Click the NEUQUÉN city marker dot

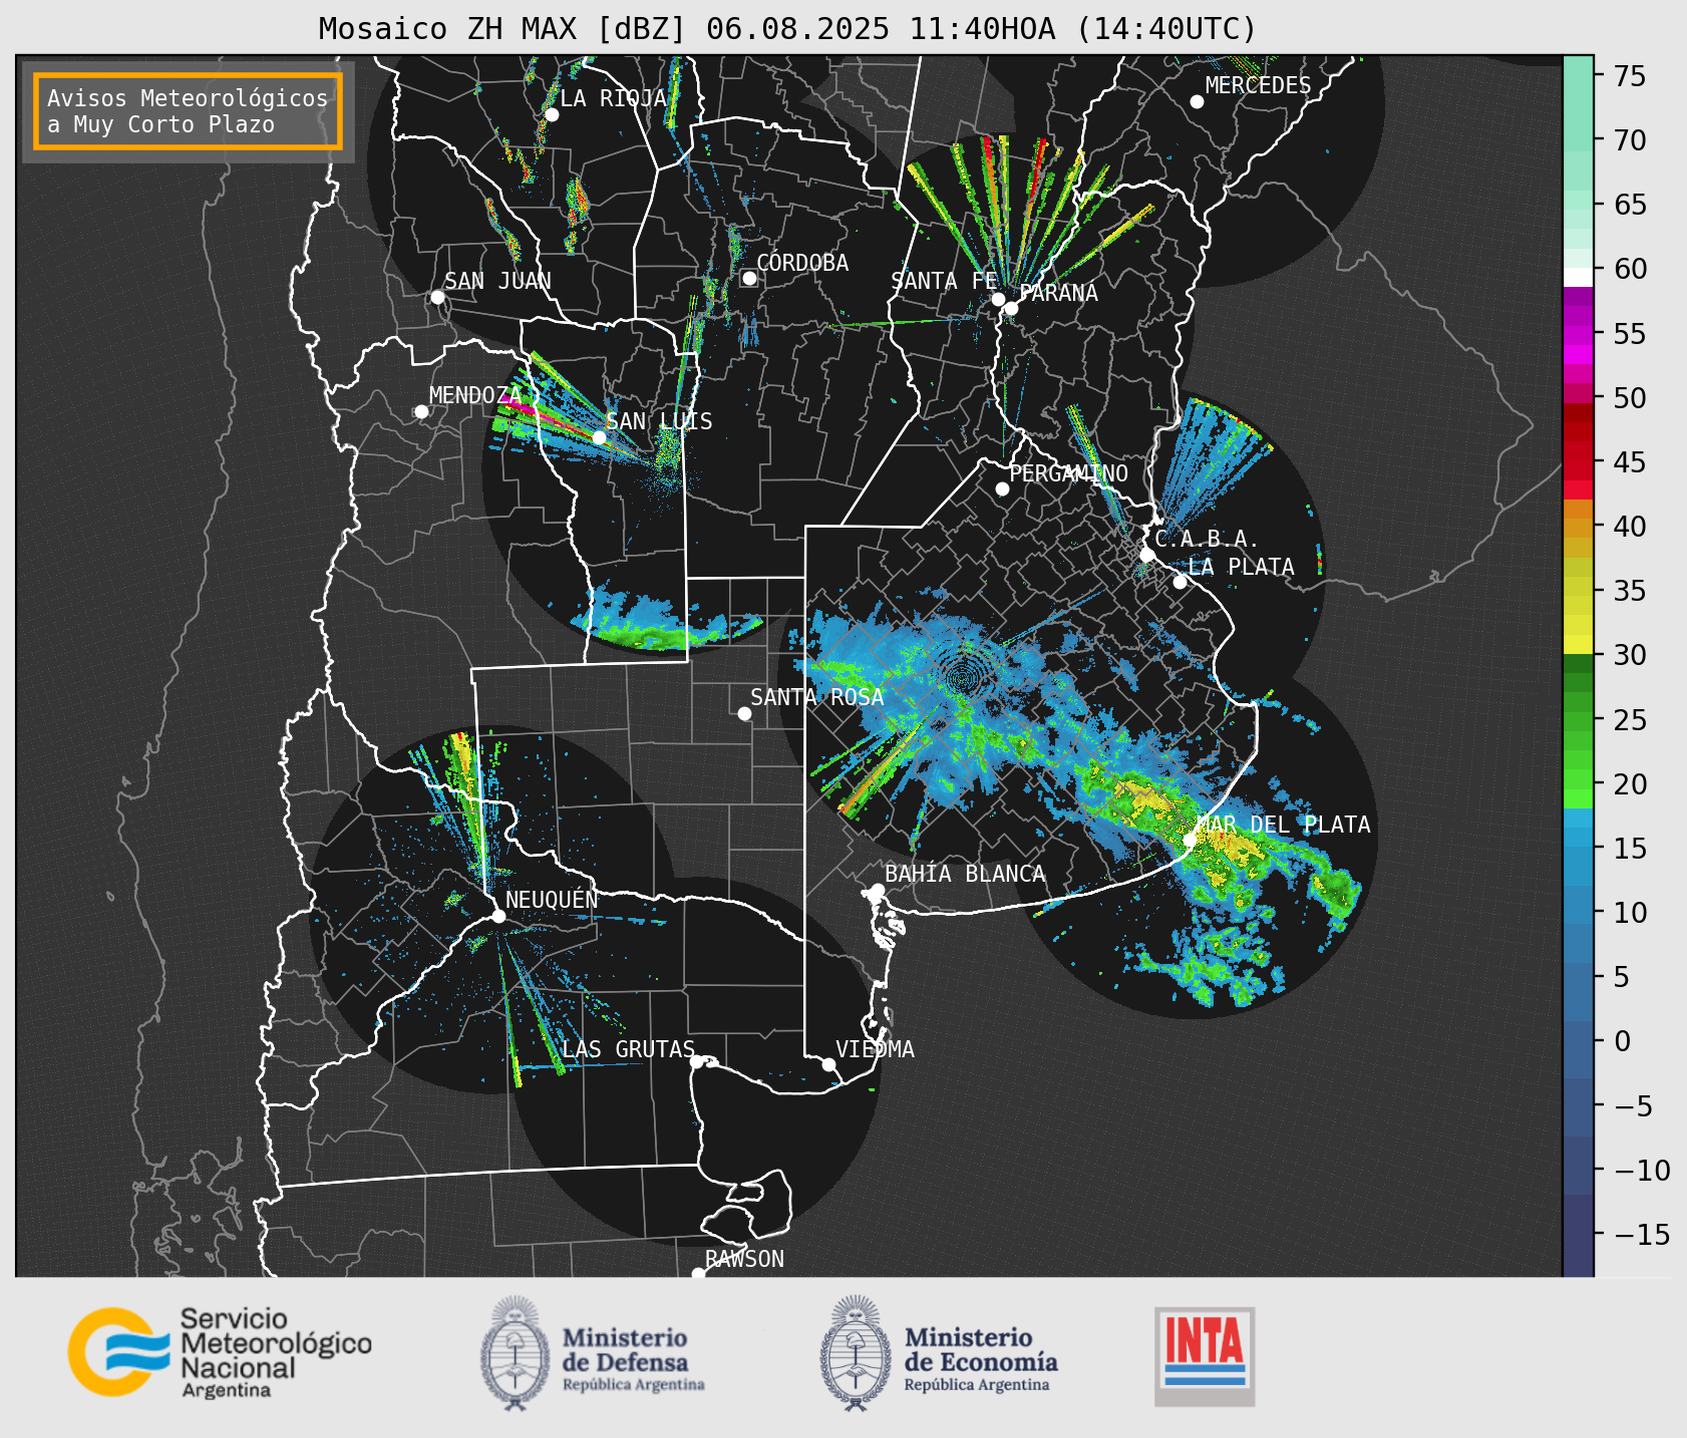click(498, 916)
